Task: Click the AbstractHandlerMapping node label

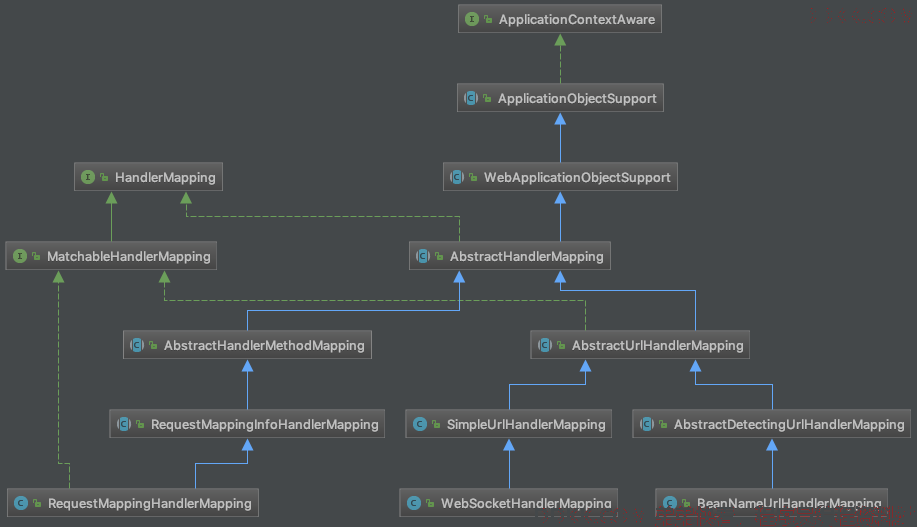Action: [x=526, y=256]
